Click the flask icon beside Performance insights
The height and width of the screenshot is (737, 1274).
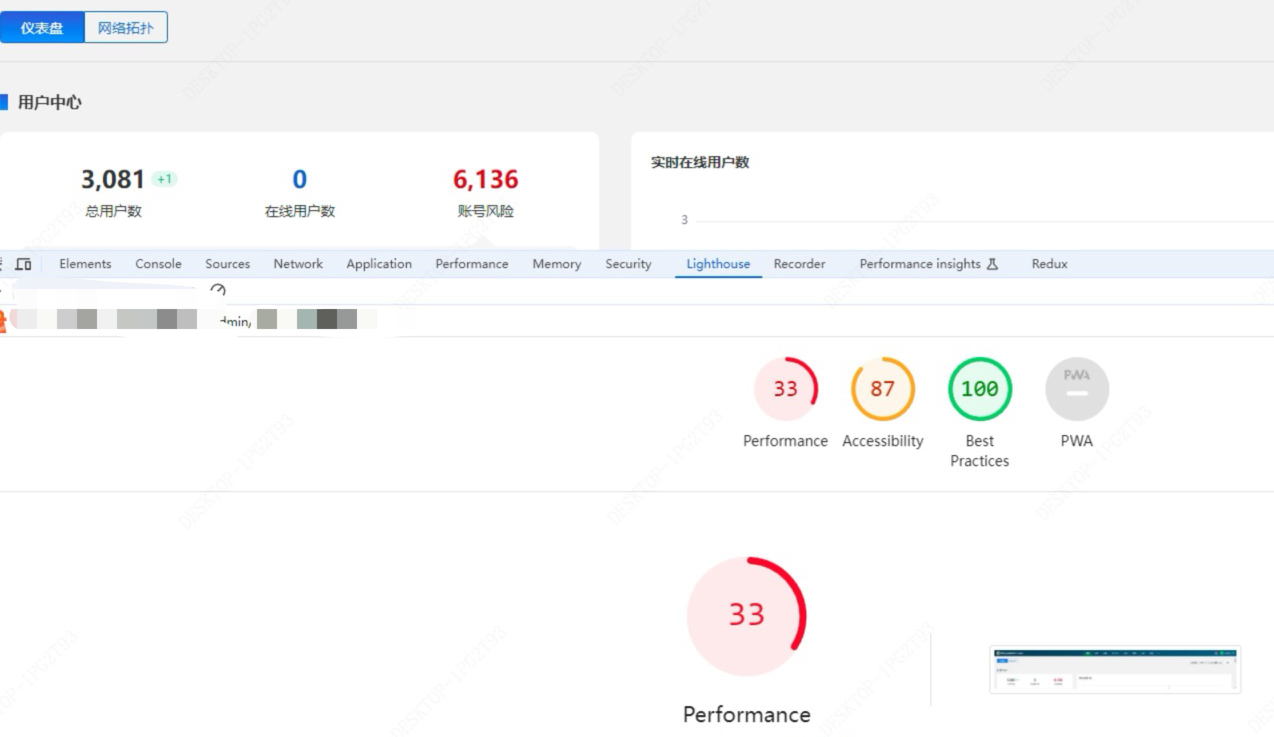point(992,264)
